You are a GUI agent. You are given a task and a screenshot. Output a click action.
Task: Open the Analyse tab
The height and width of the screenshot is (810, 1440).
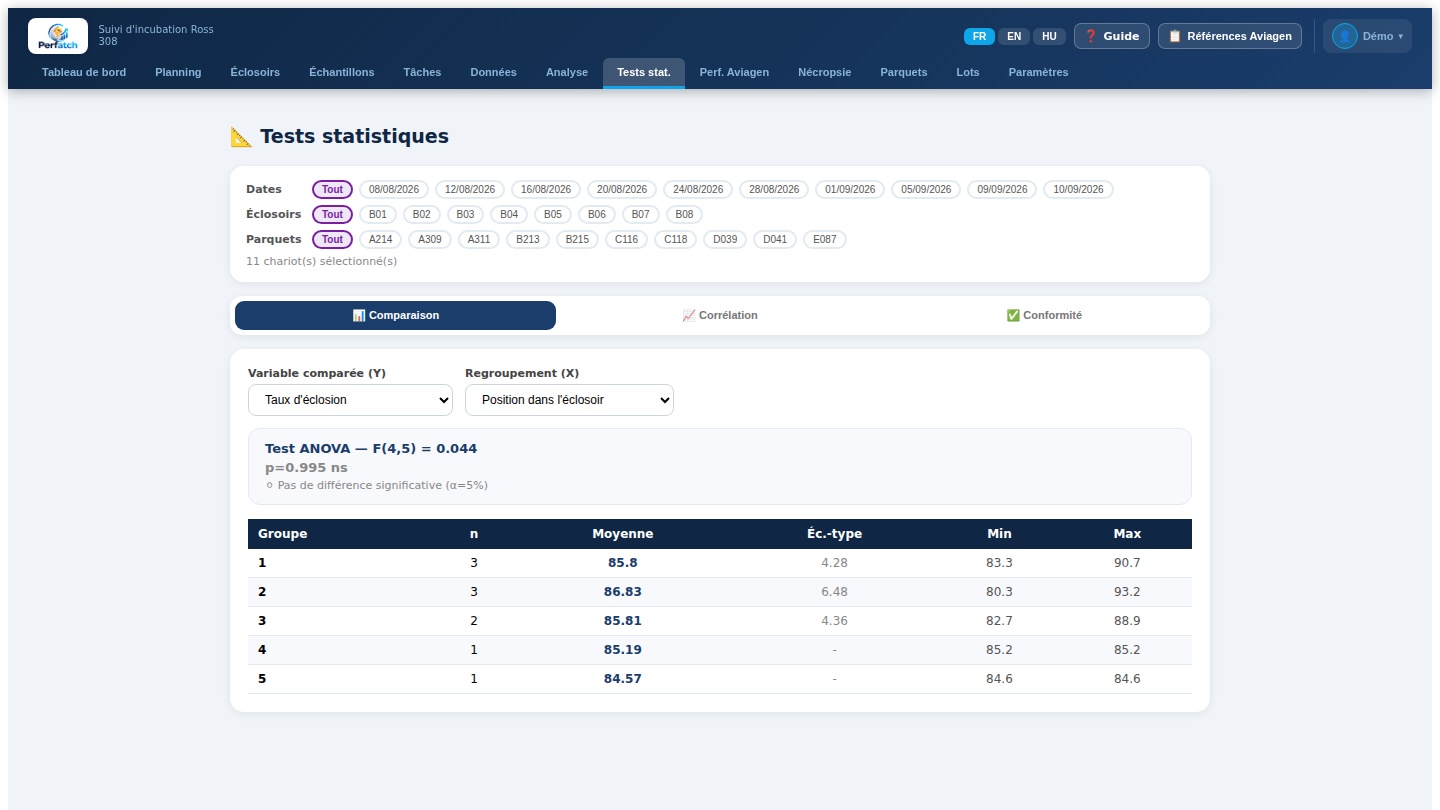(567, 73)
